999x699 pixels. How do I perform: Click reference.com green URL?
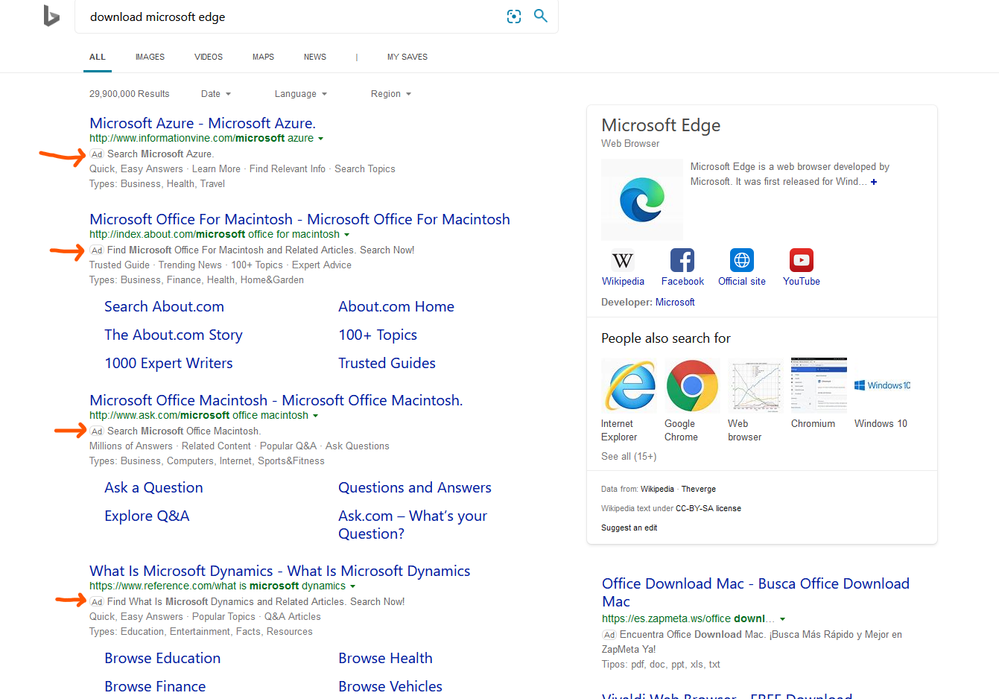pos(217,586)
